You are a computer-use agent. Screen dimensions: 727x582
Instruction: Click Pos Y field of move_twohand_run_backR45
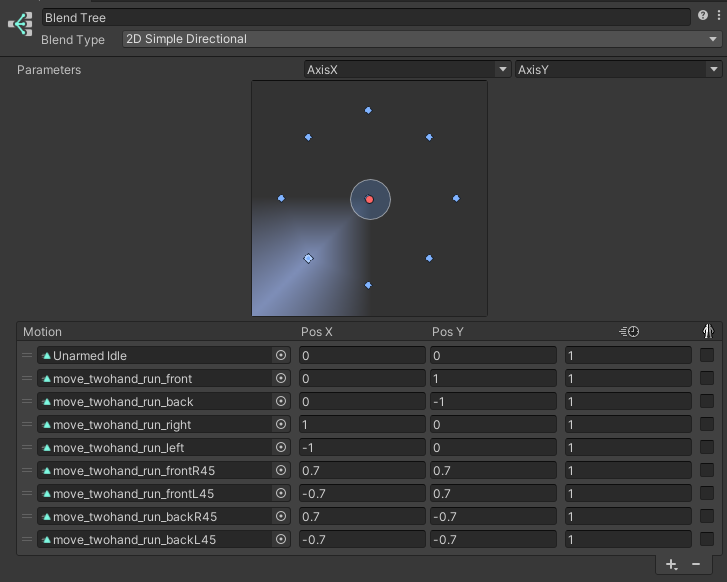[x=493, y=516]
